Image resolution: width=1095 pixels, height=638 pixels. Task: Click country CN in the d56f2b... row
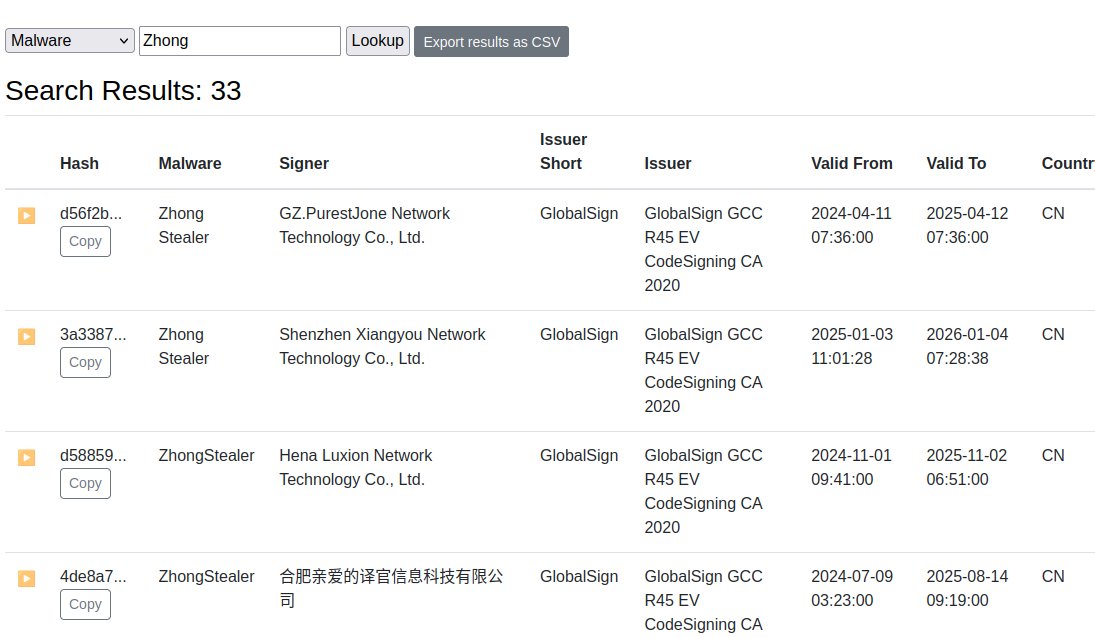pyautogui.click(x=1053, y=214)
